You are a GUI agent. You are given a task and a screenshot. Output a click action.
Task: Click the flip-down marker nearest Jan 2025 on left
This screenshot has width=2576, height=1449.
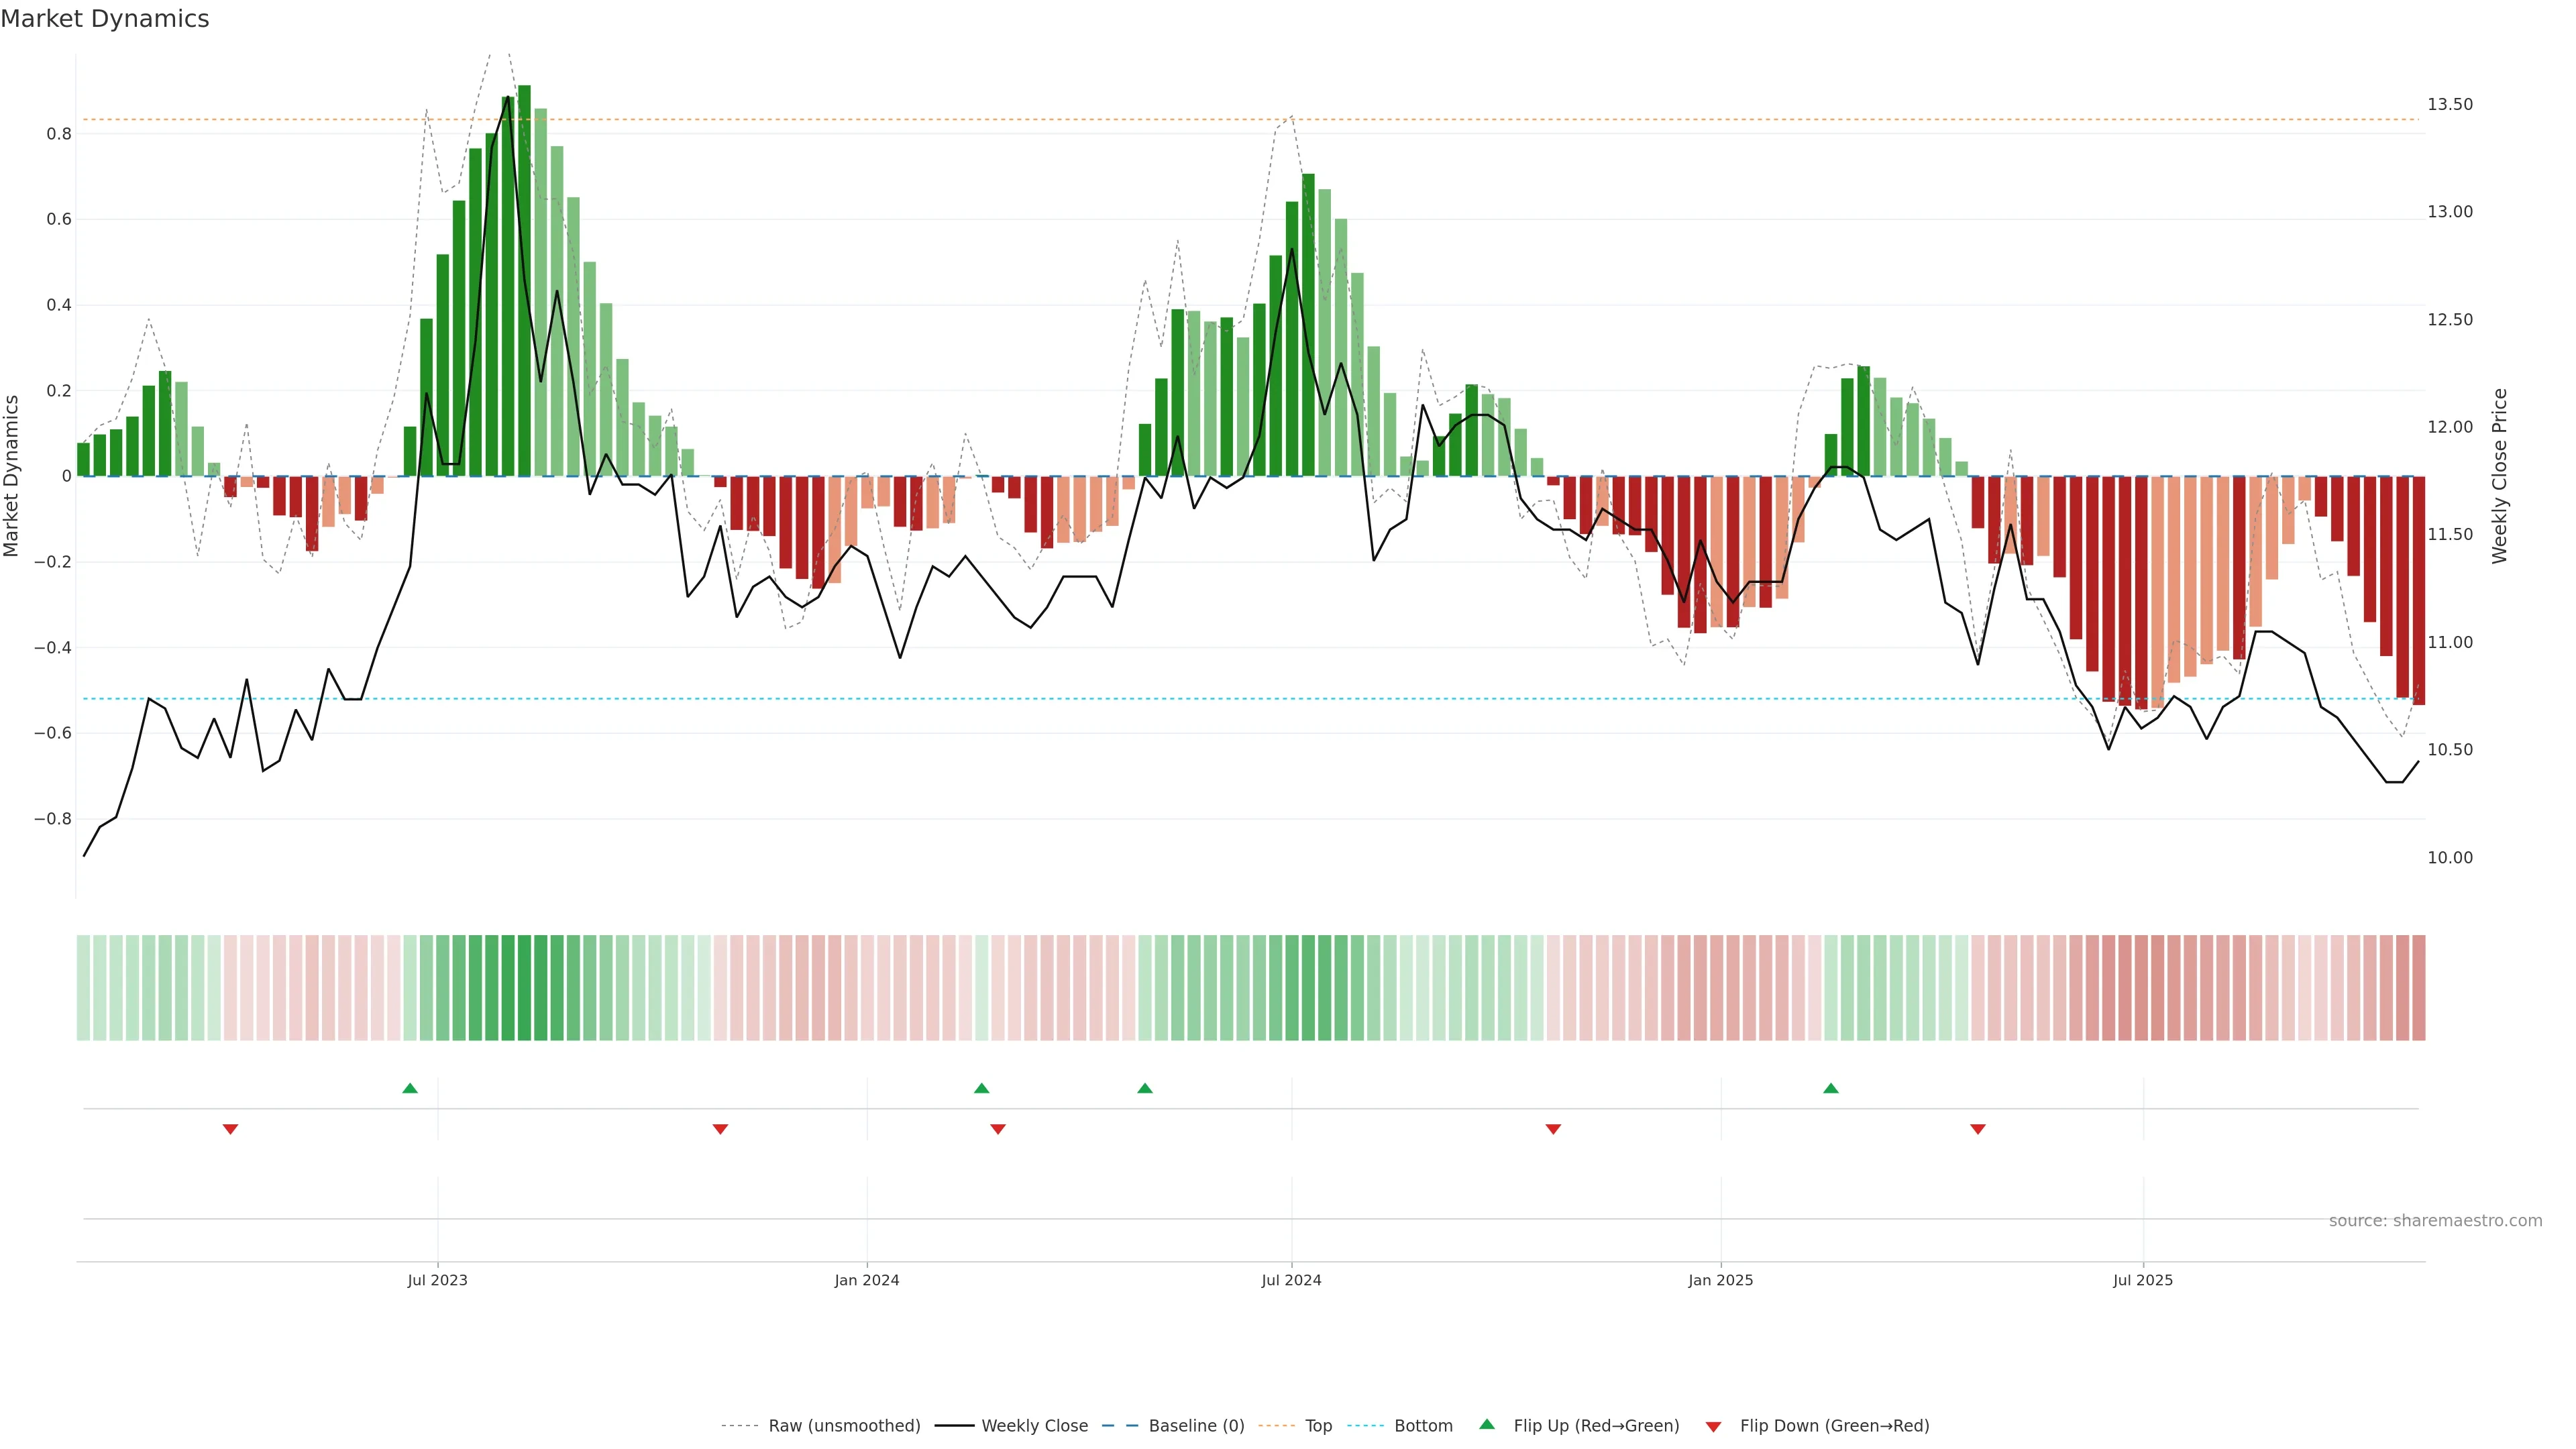1553,1129
